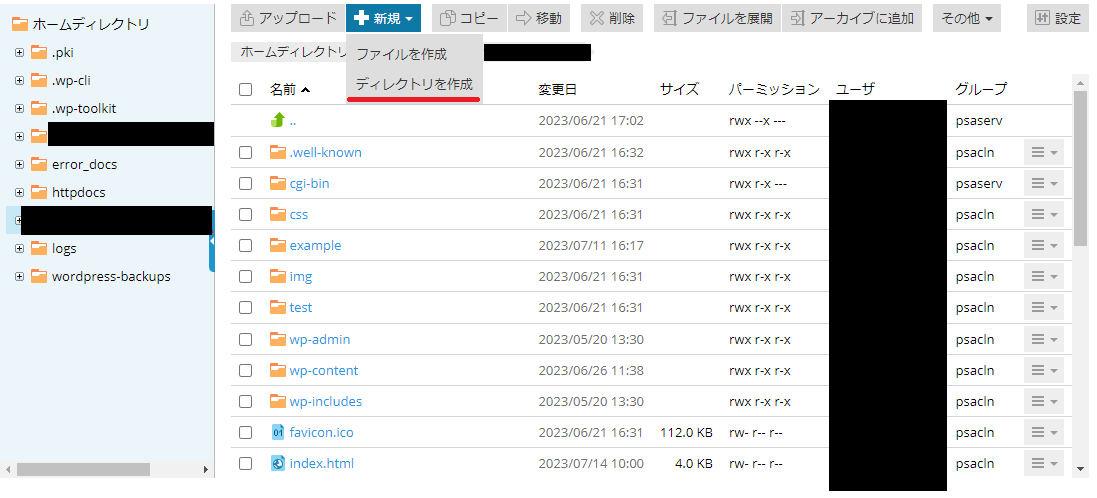This screenshot has width=1097, height=498.
Task: Click the index.html globe file icon
Action: point(278,463)
